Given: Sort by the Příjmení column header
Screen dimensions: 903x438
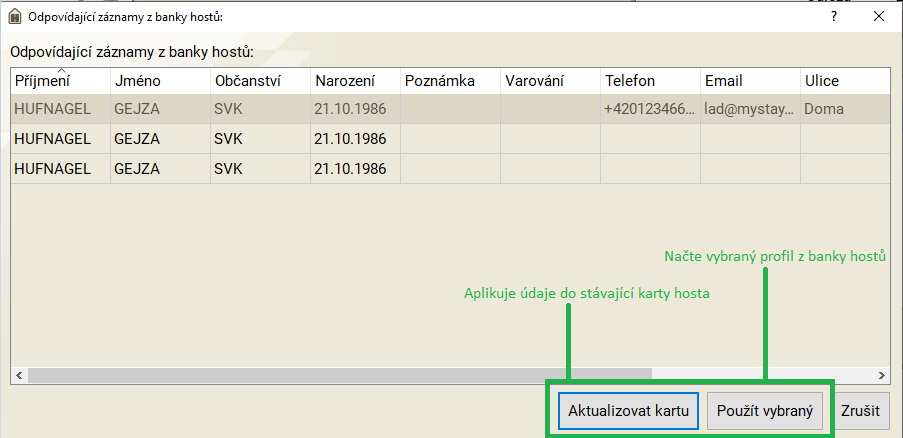Looking at the screenshot, I should tap(59, 81).
